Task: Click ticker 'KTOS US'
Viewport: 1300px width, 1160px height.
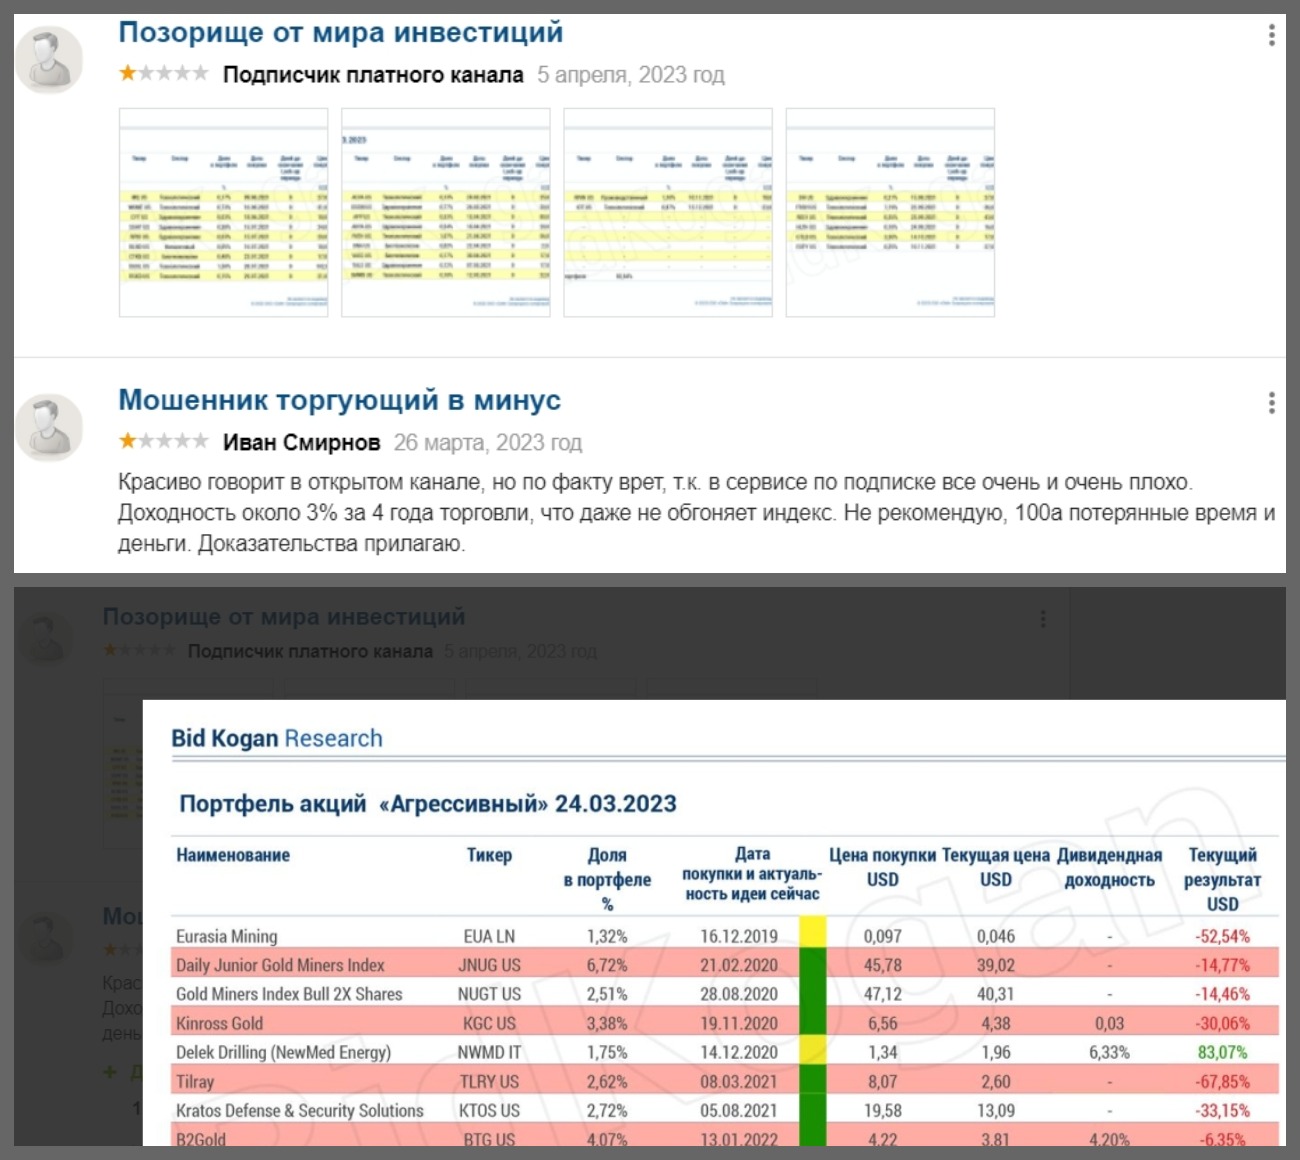Action: 489,1110
